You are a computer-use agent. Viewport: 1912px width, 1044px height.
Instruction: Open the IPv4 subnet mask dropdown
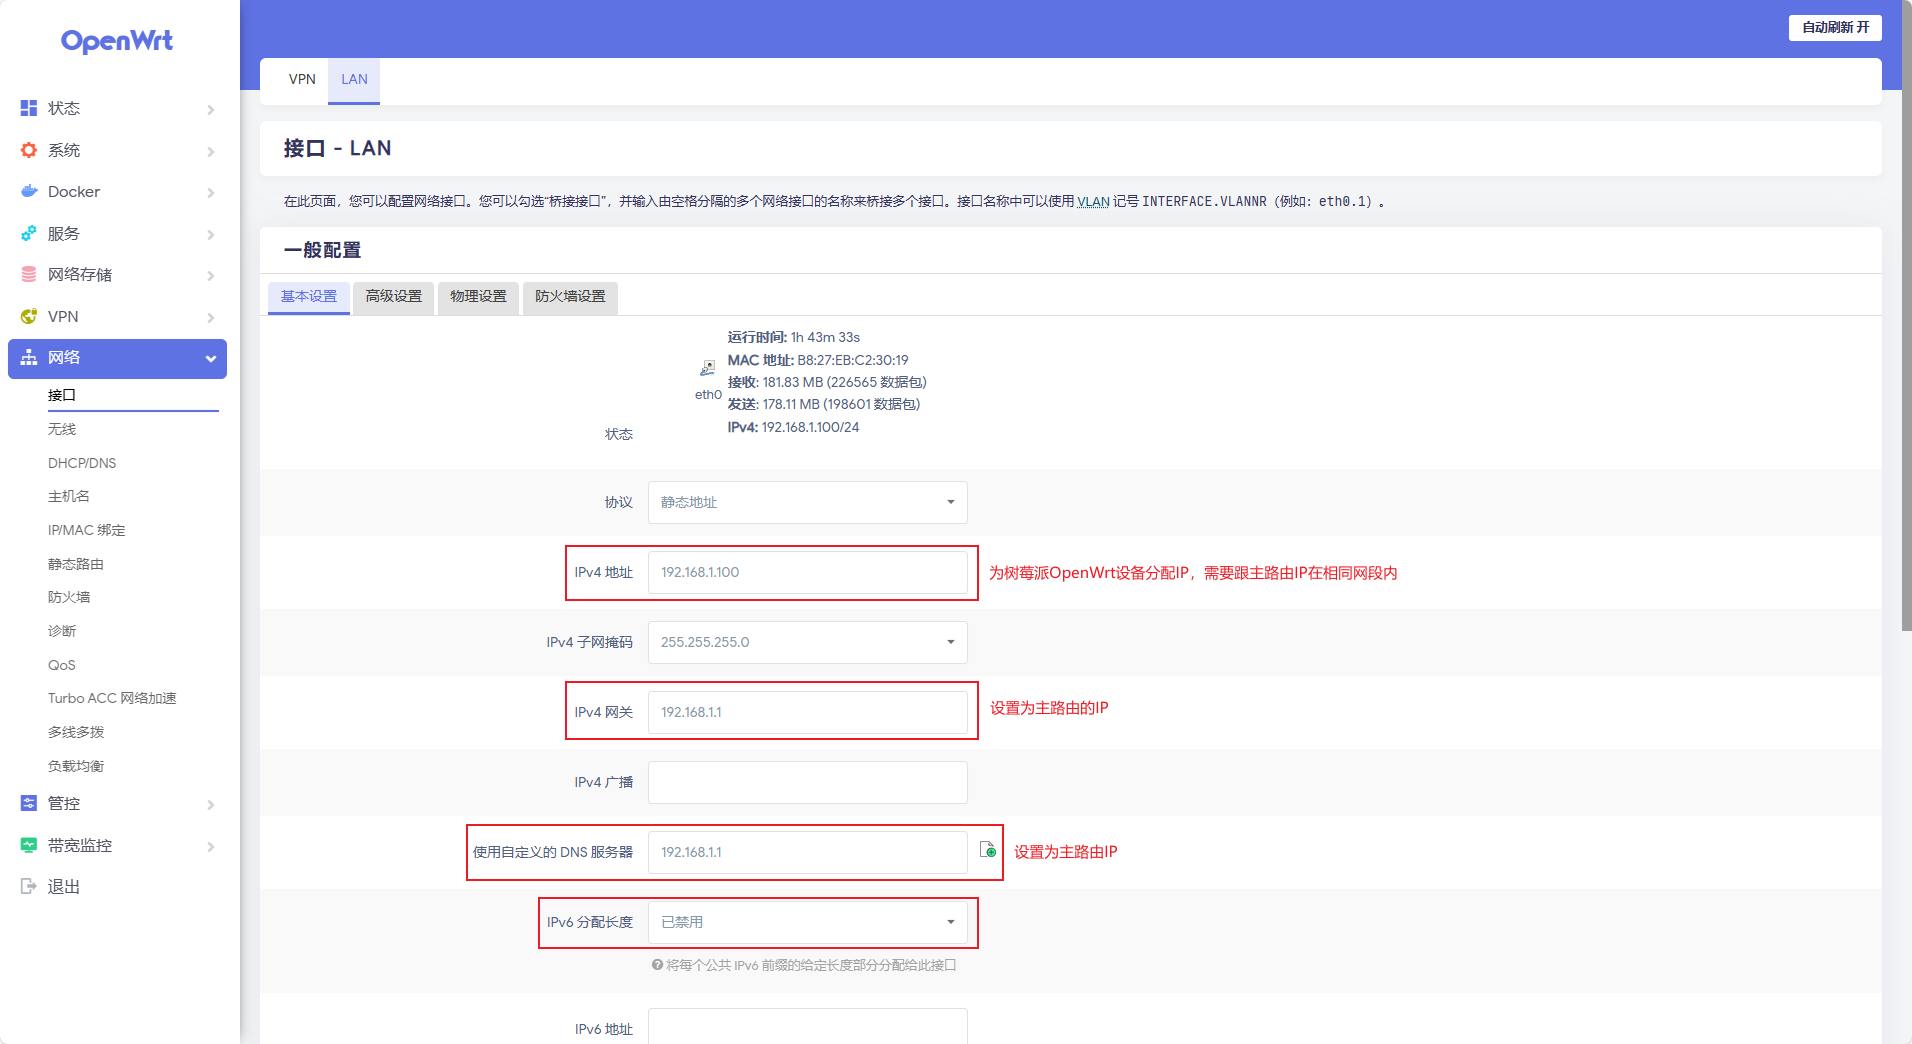807,642
